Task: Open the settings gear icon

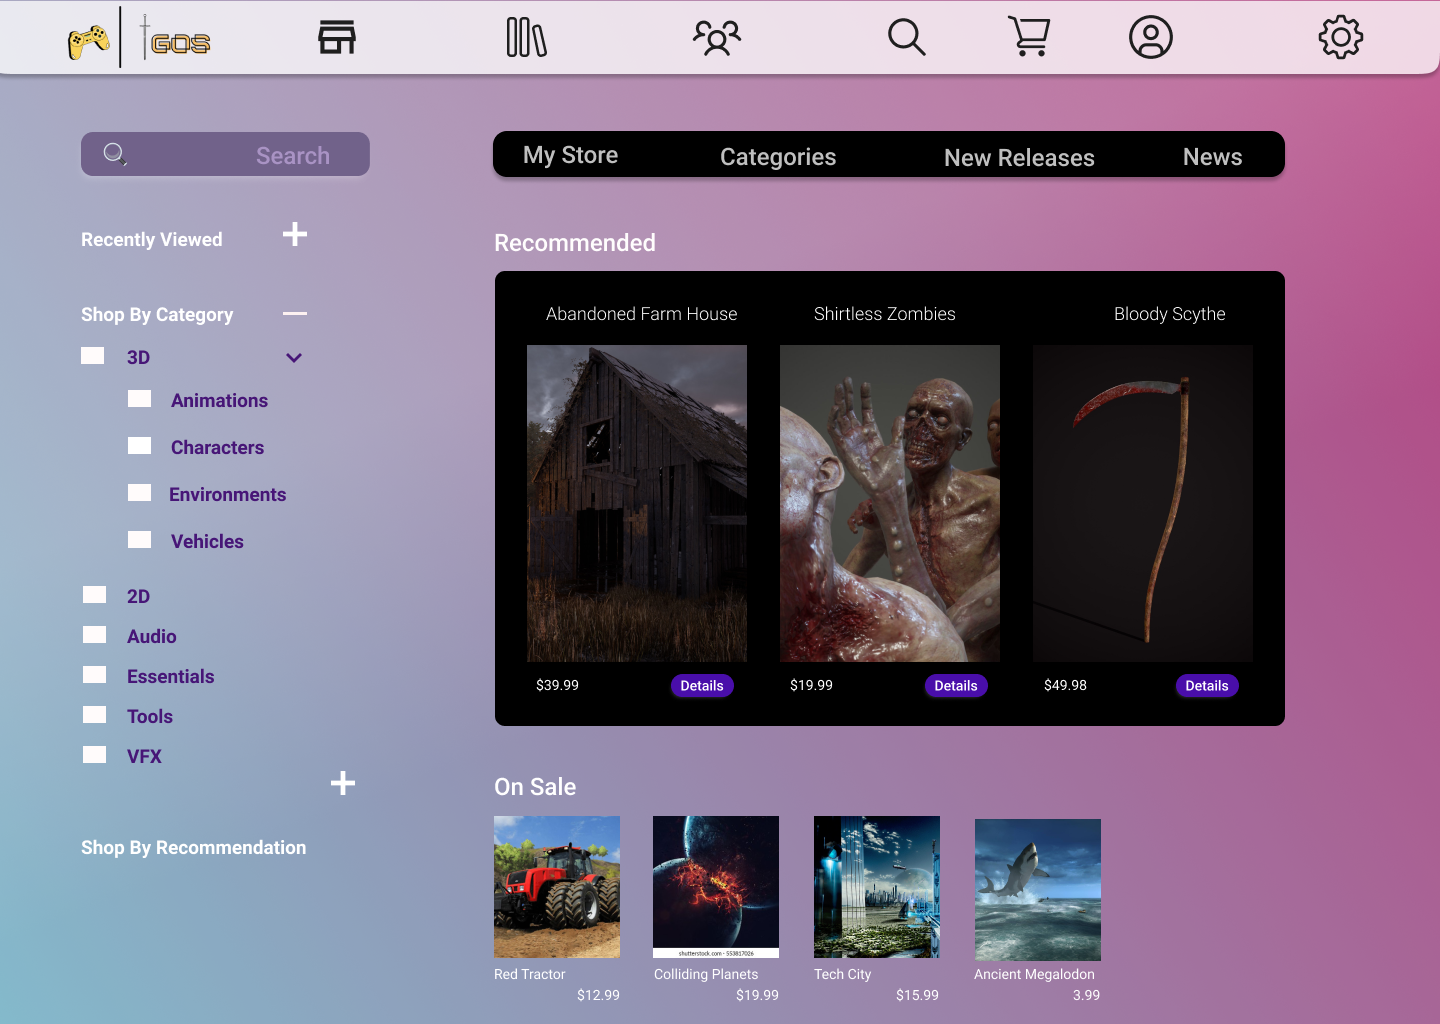Action: [1341, 37]
